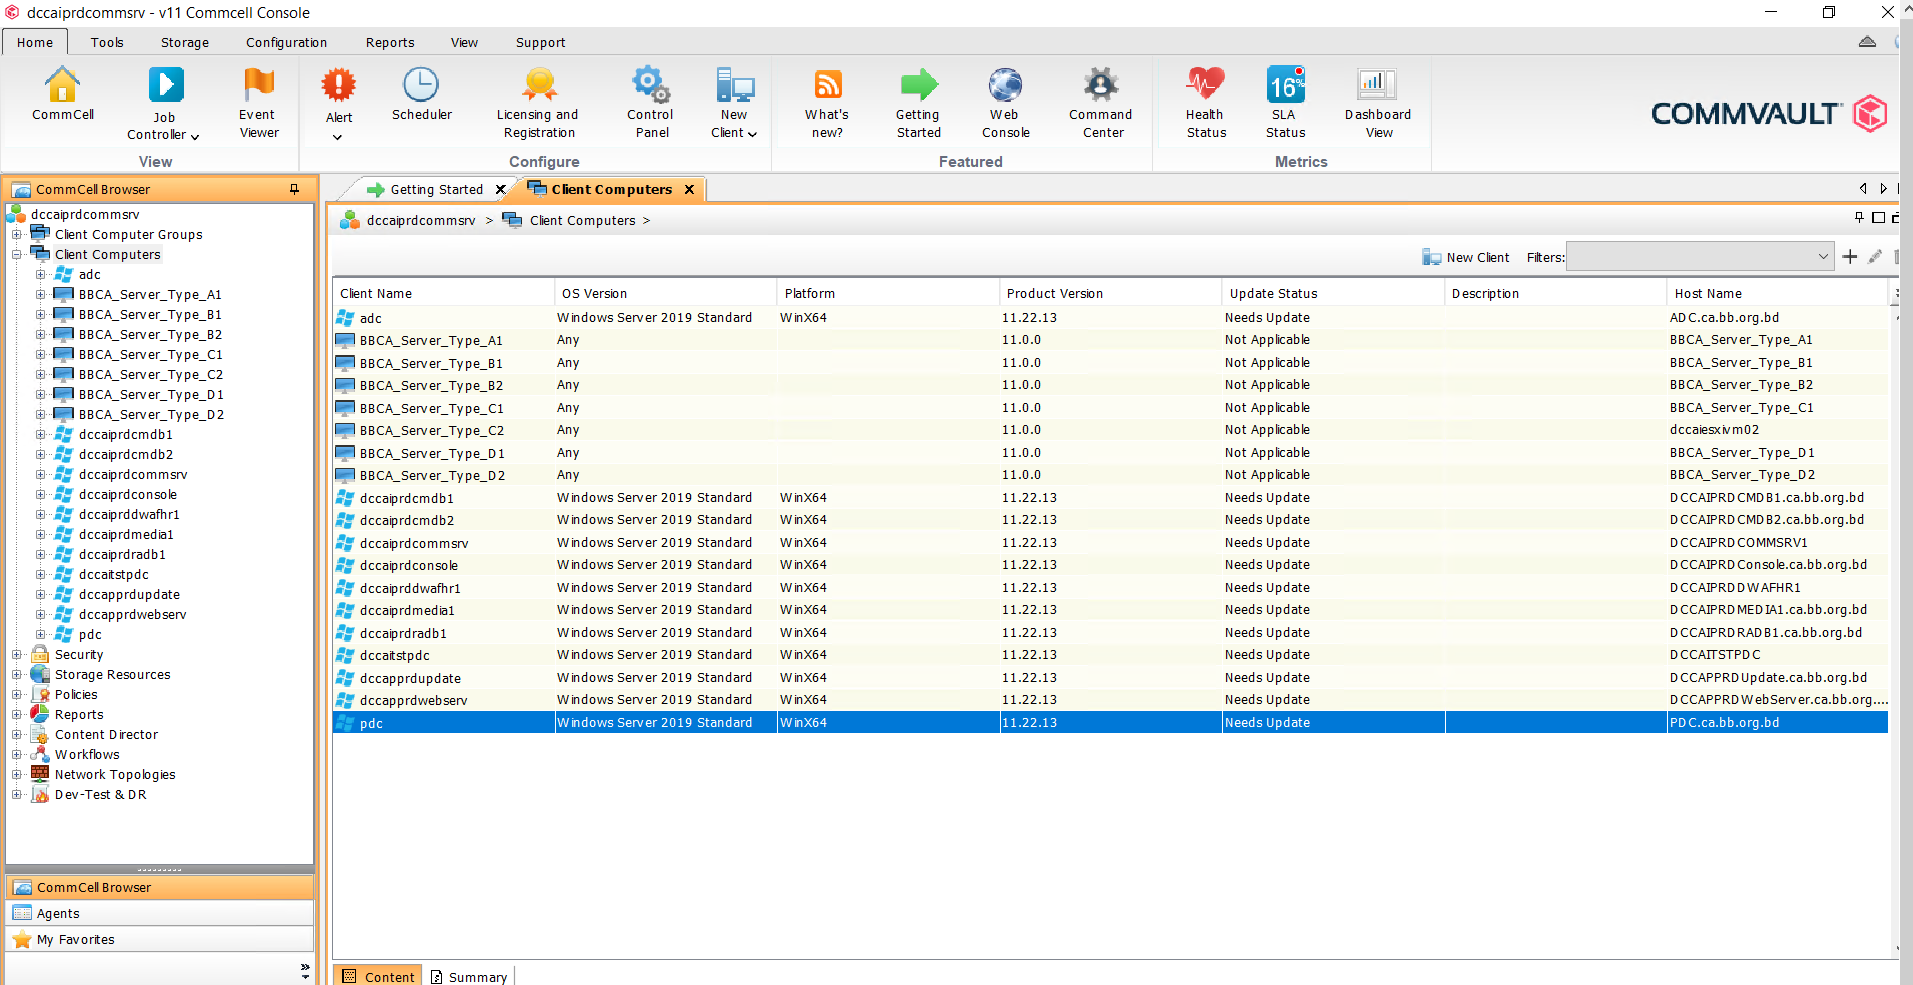1913x985 pixels.
Task: Expand the Security tree node
Action: click(x=17, y=654)
